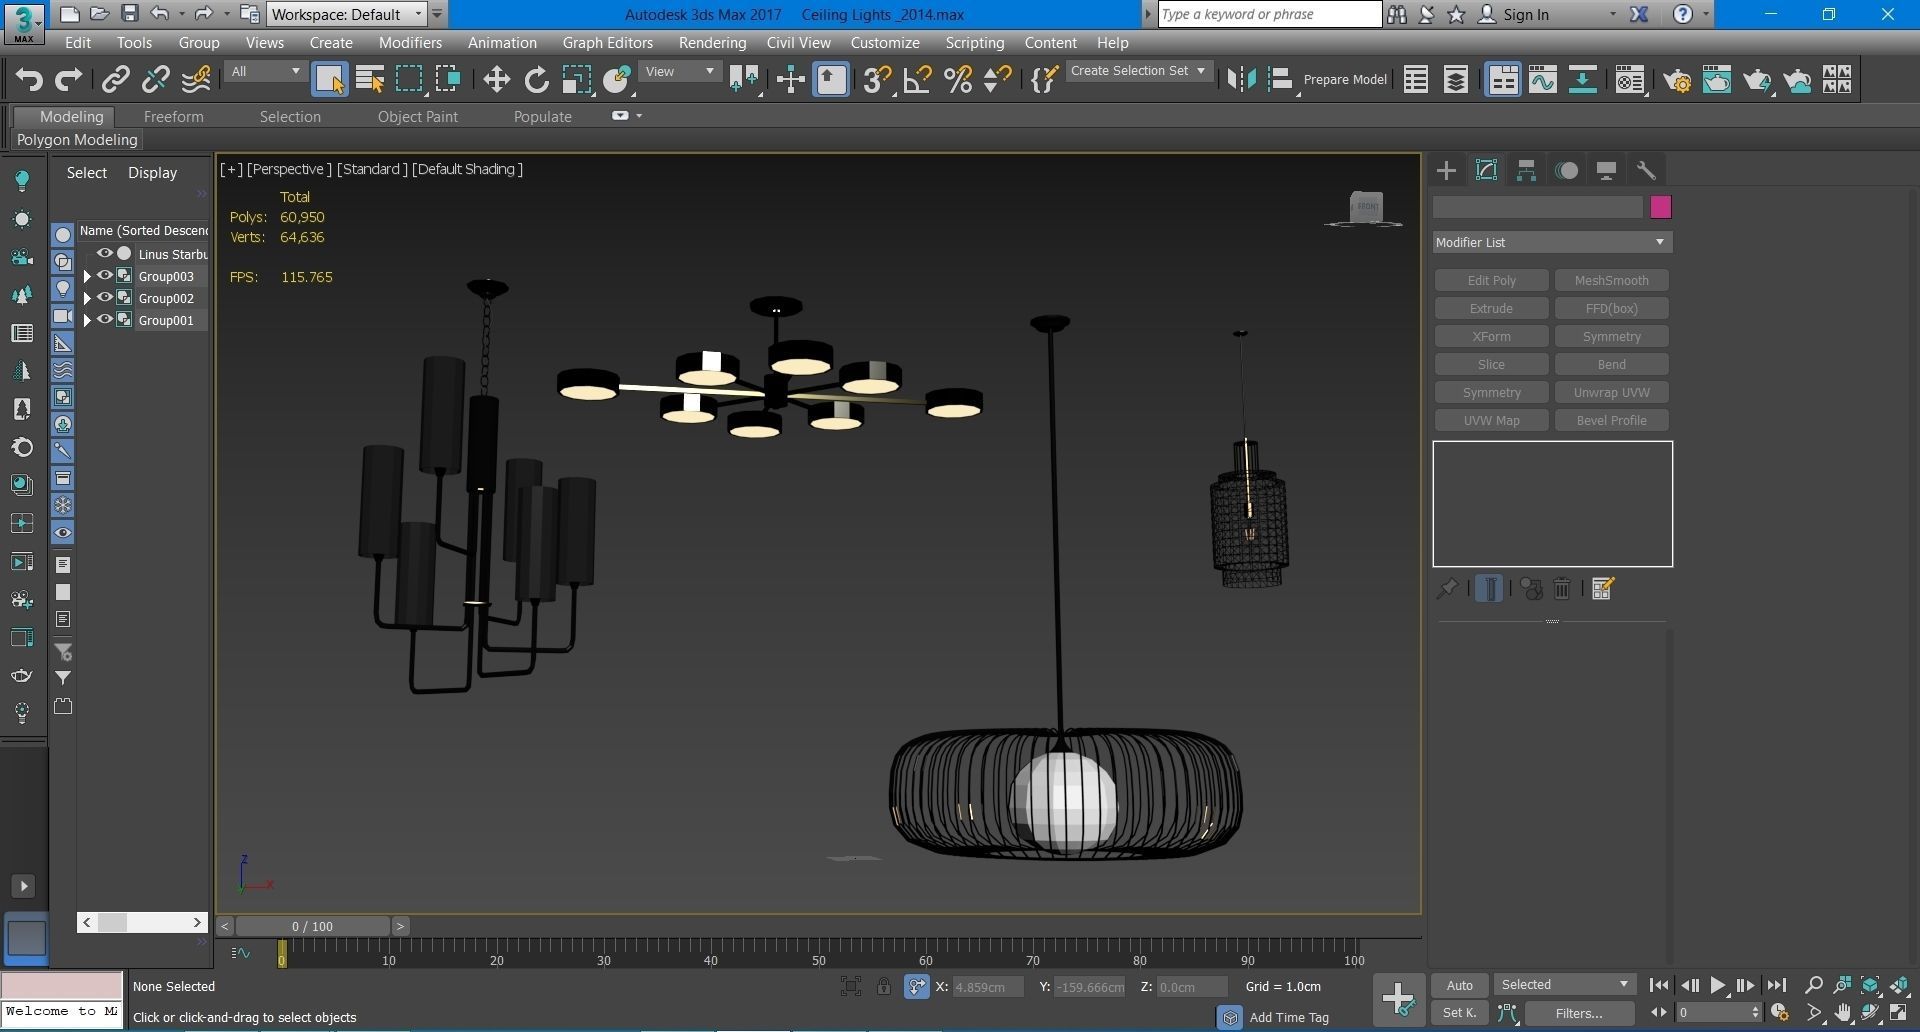The height and width of the screenshot is (1032, 1920).
Task: Click the Pan View hand icon
Action: pos(1843,1013)
